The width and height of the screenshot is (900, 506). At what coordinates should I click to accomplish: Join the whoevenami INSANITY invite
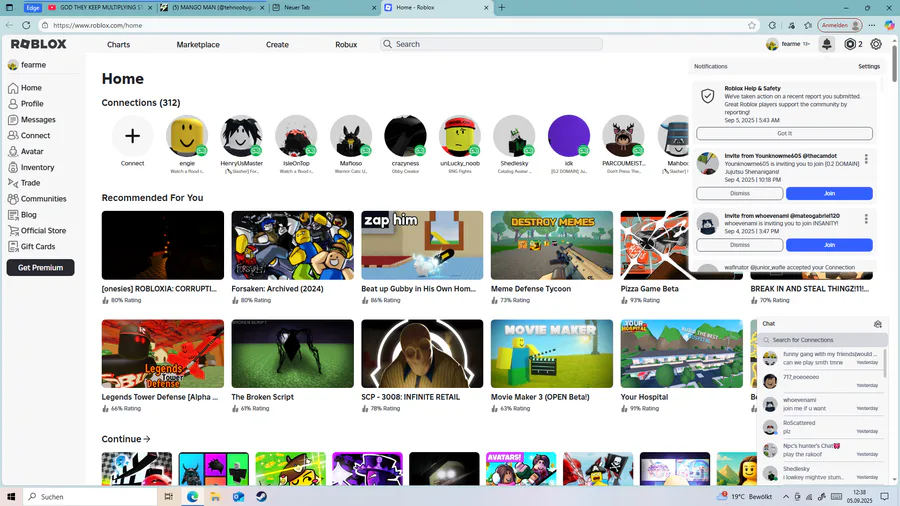click(829, 245)
